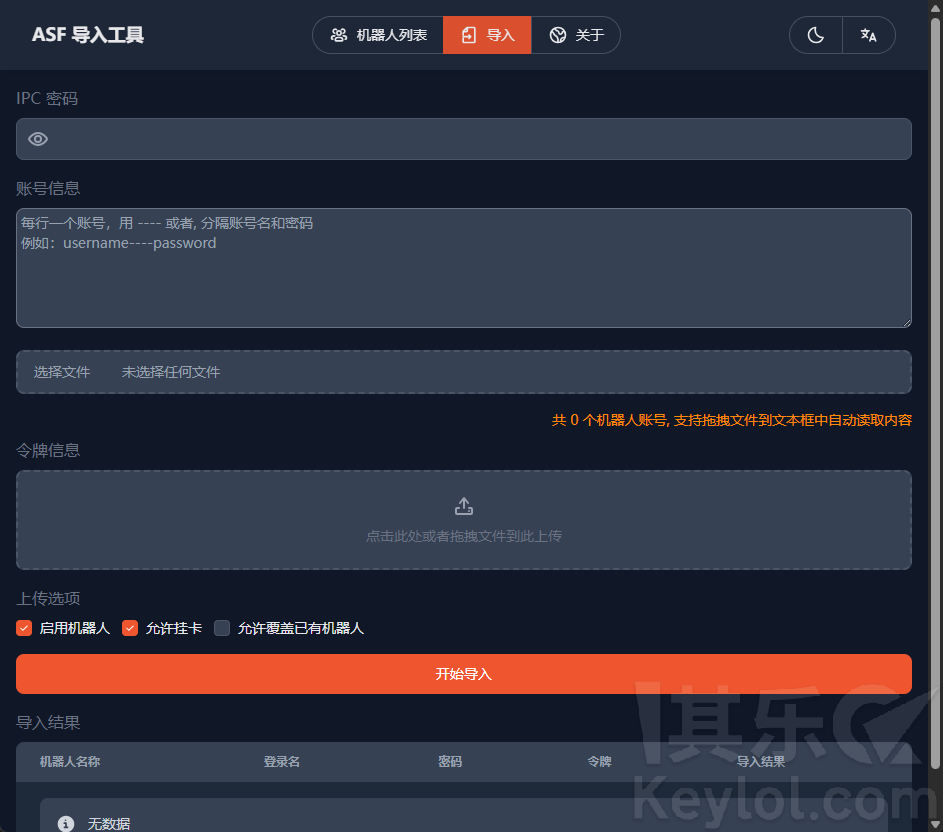Click the 机器人名称 column header

click(70, 762)
